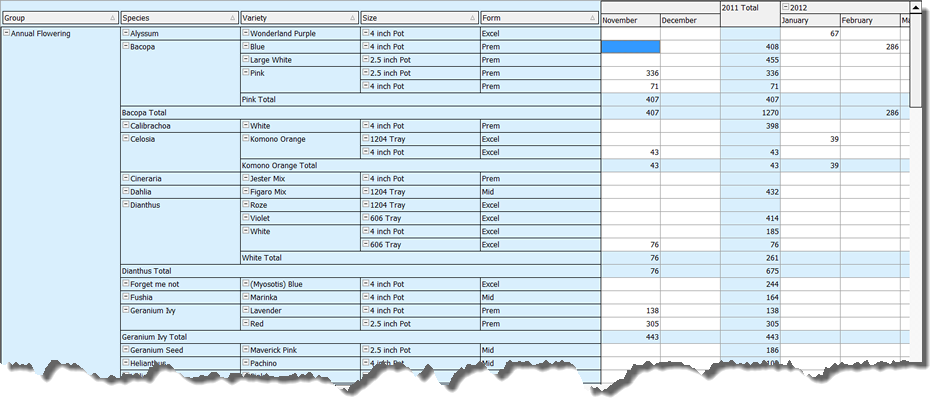This screenshot has width=938, height=413.
Task: Collapse the Annual Flowering group
Action: [x=7, y=33]
